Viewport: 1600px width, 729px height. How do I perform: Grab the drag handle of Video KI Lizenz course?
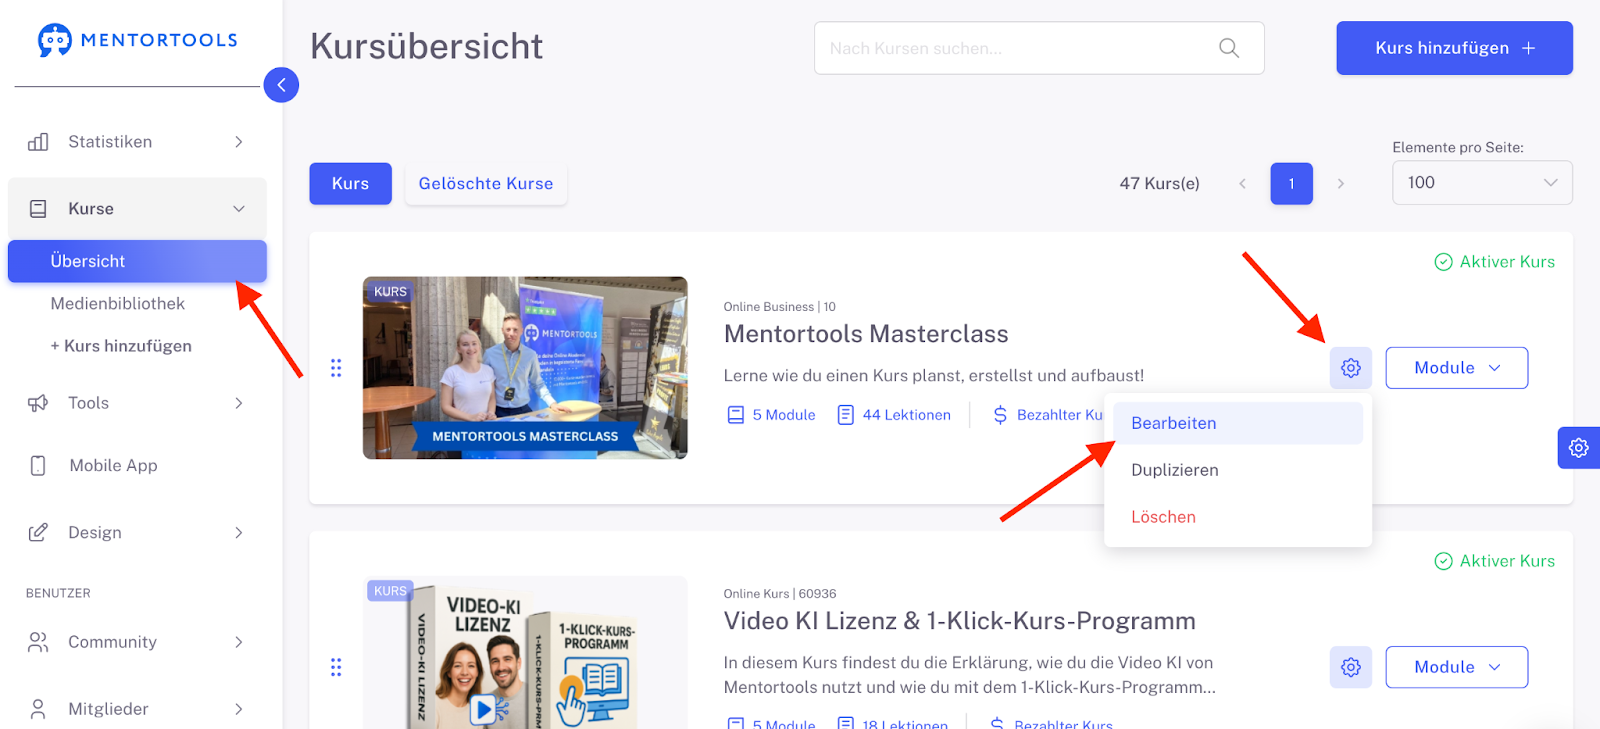click(336, 667)
